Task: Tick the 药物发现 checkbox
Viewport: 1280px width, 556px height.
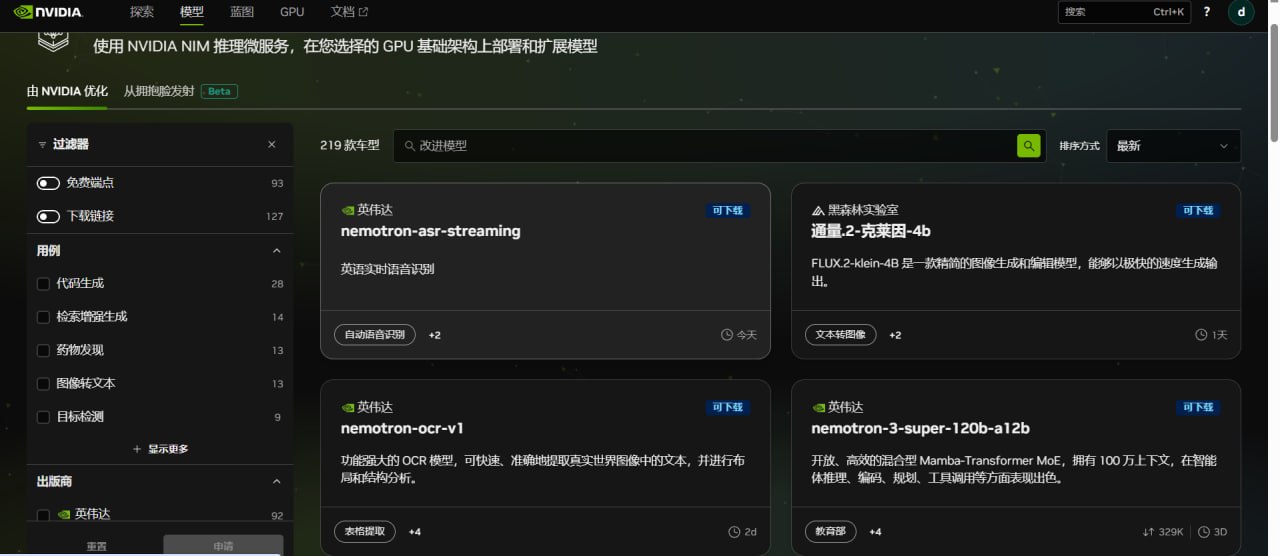Action: click(x=43, y=351)
